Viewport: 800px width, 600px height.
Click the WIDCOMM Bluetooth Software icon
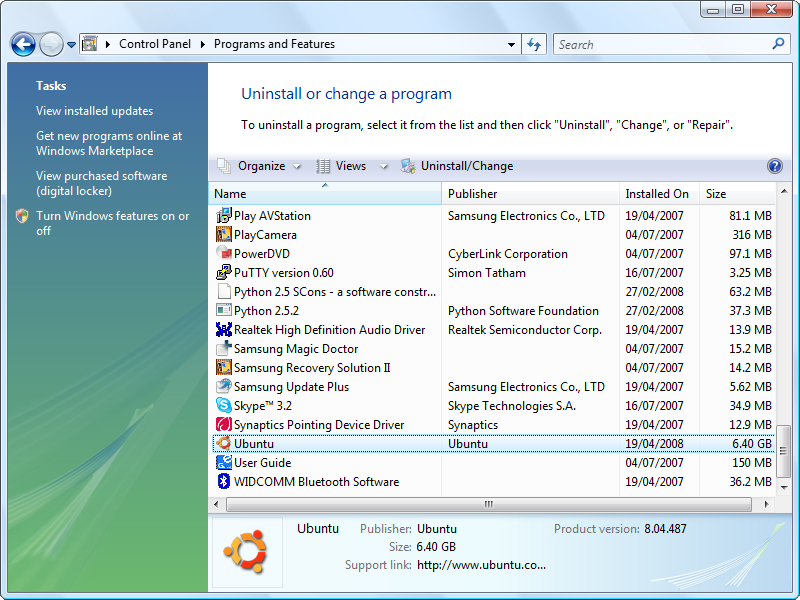[x=224, y=482]
